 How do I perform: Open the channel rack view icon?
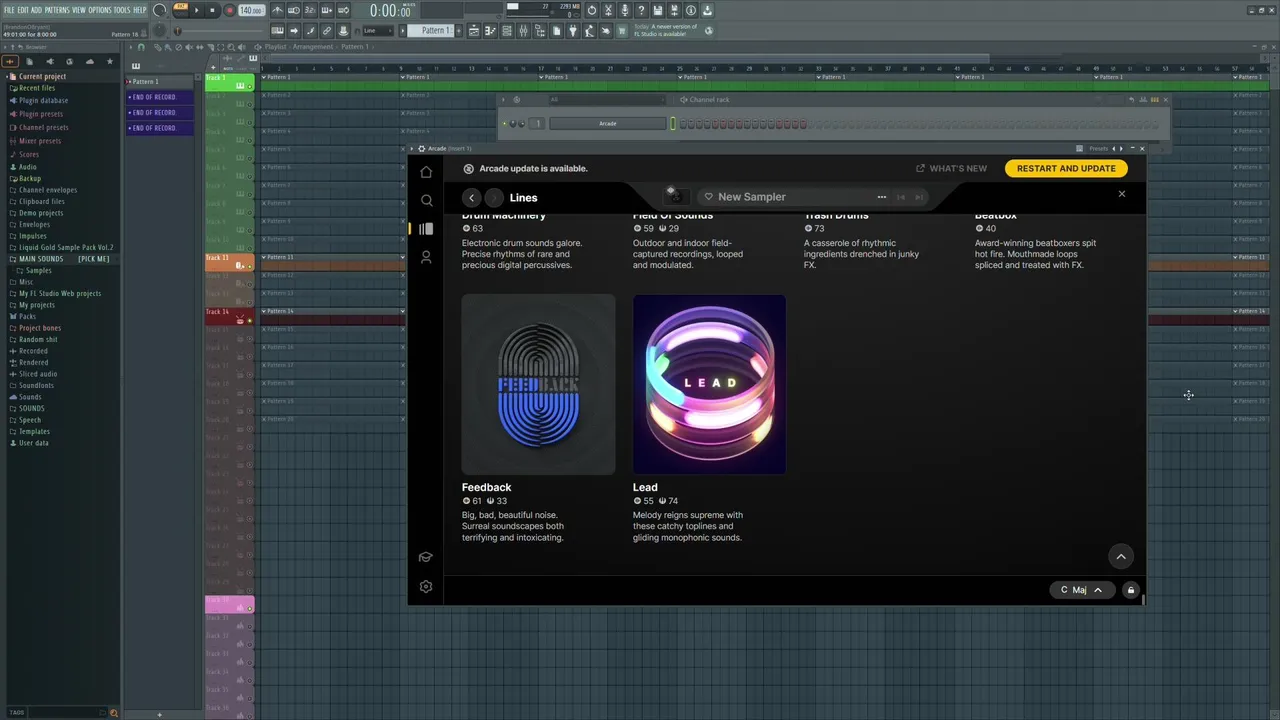[x=506, y=30]
